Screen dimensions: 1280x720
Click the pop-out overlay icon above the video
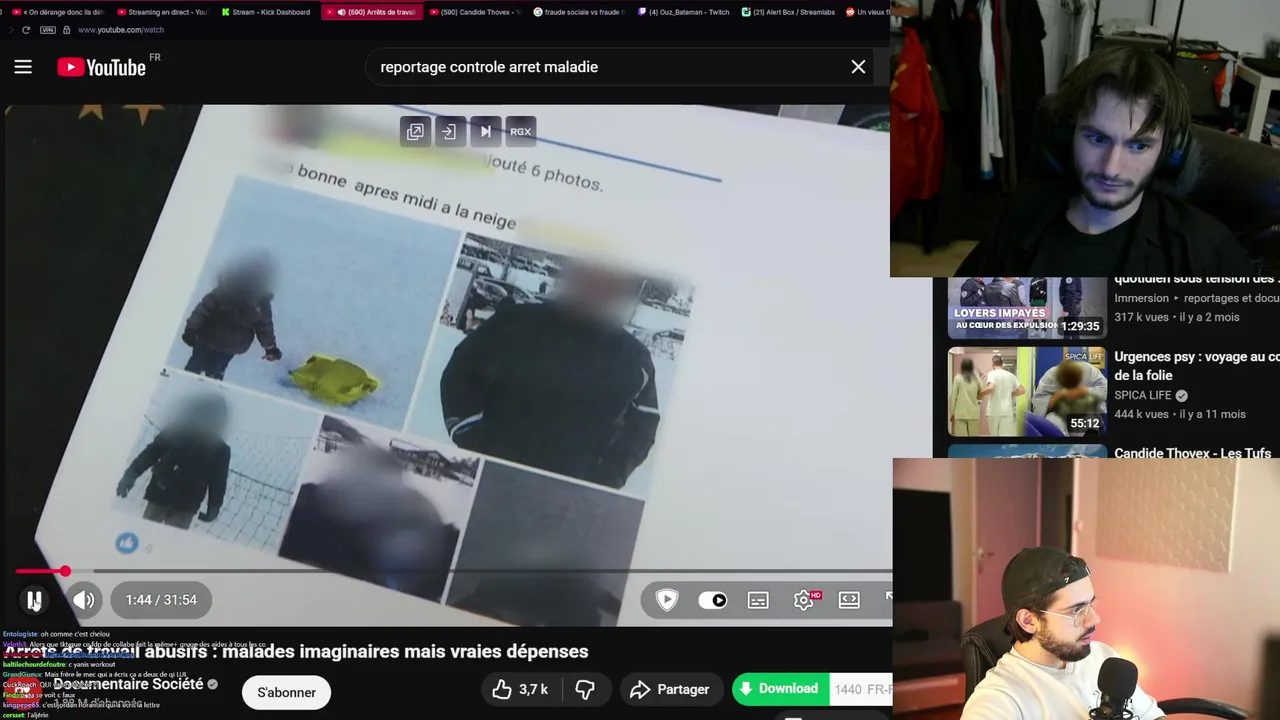pyautogui.click(x=415, y=131)
